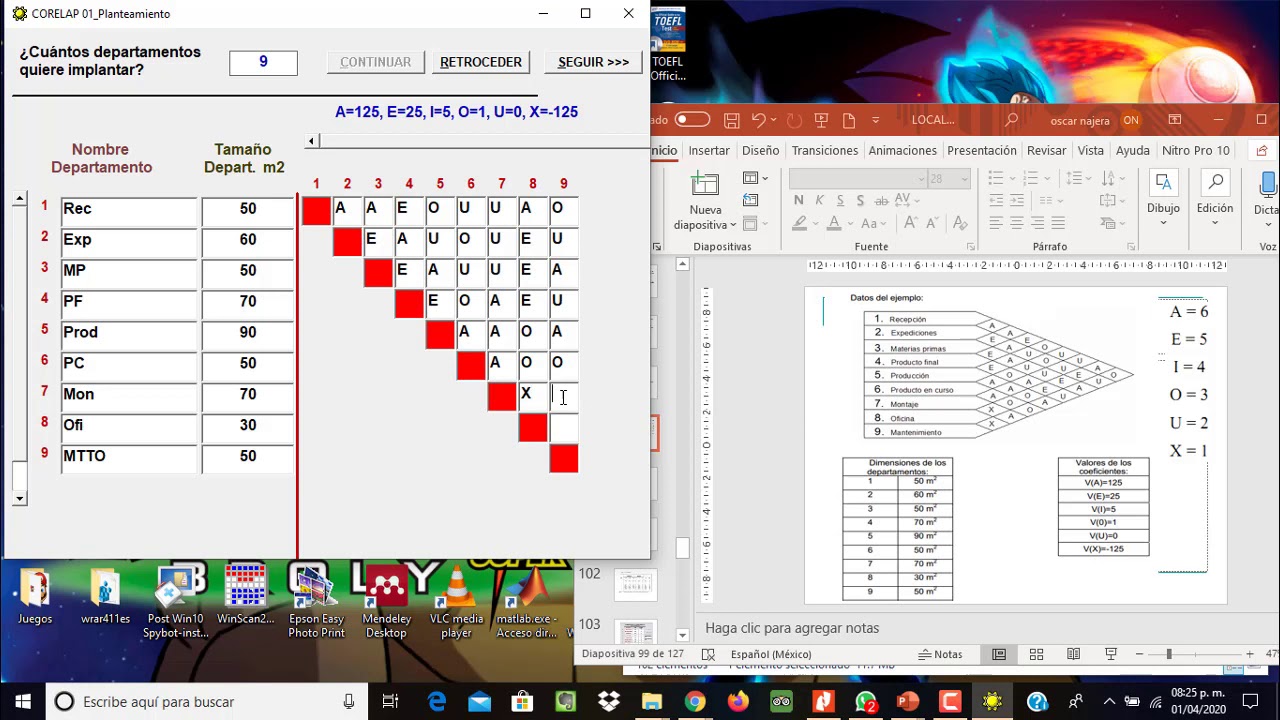Open VLC media player desktop shortcut
The width and height of the screenshot is (1280, 720).
click(456, 601)
